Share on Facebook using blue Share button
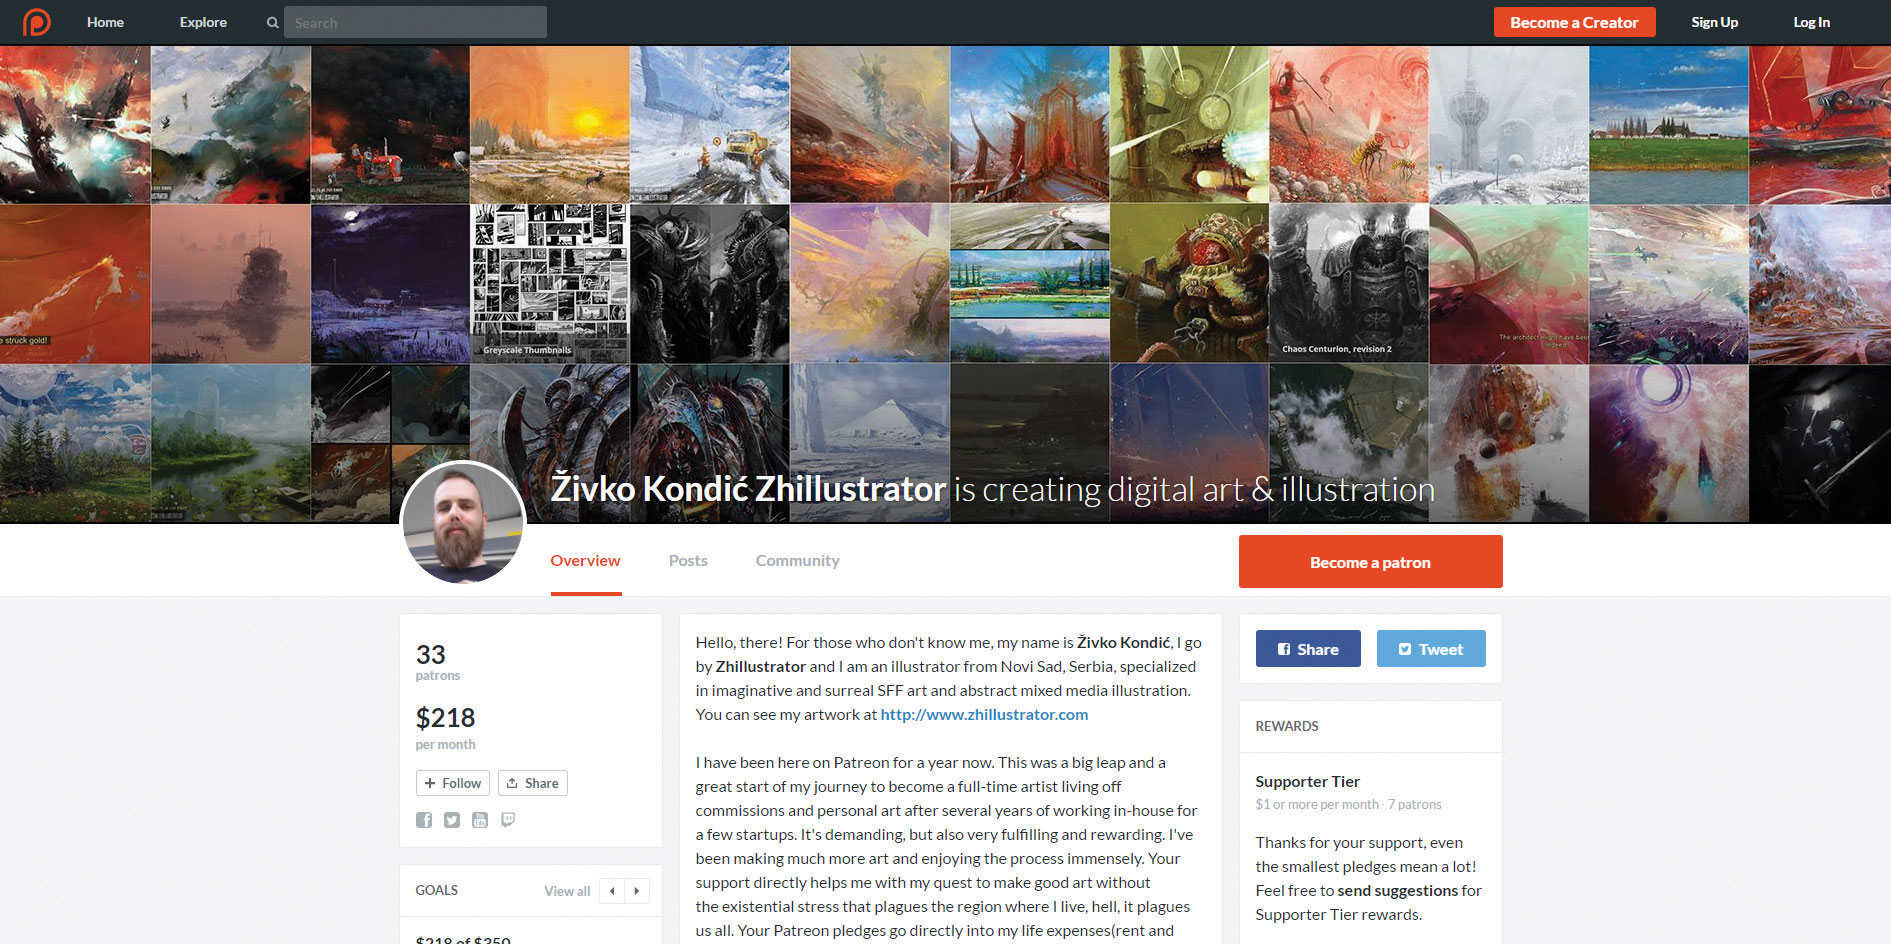The height and width of the screenshot is (944, 1891). point(1308,649)
